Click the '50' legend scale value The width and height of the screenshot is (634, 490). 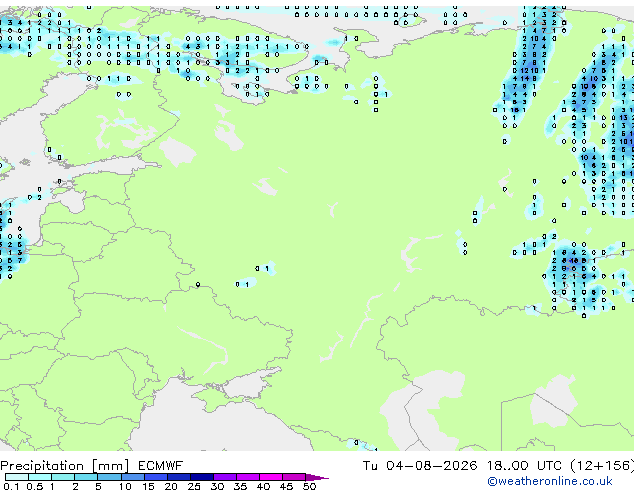click(309, 486)
